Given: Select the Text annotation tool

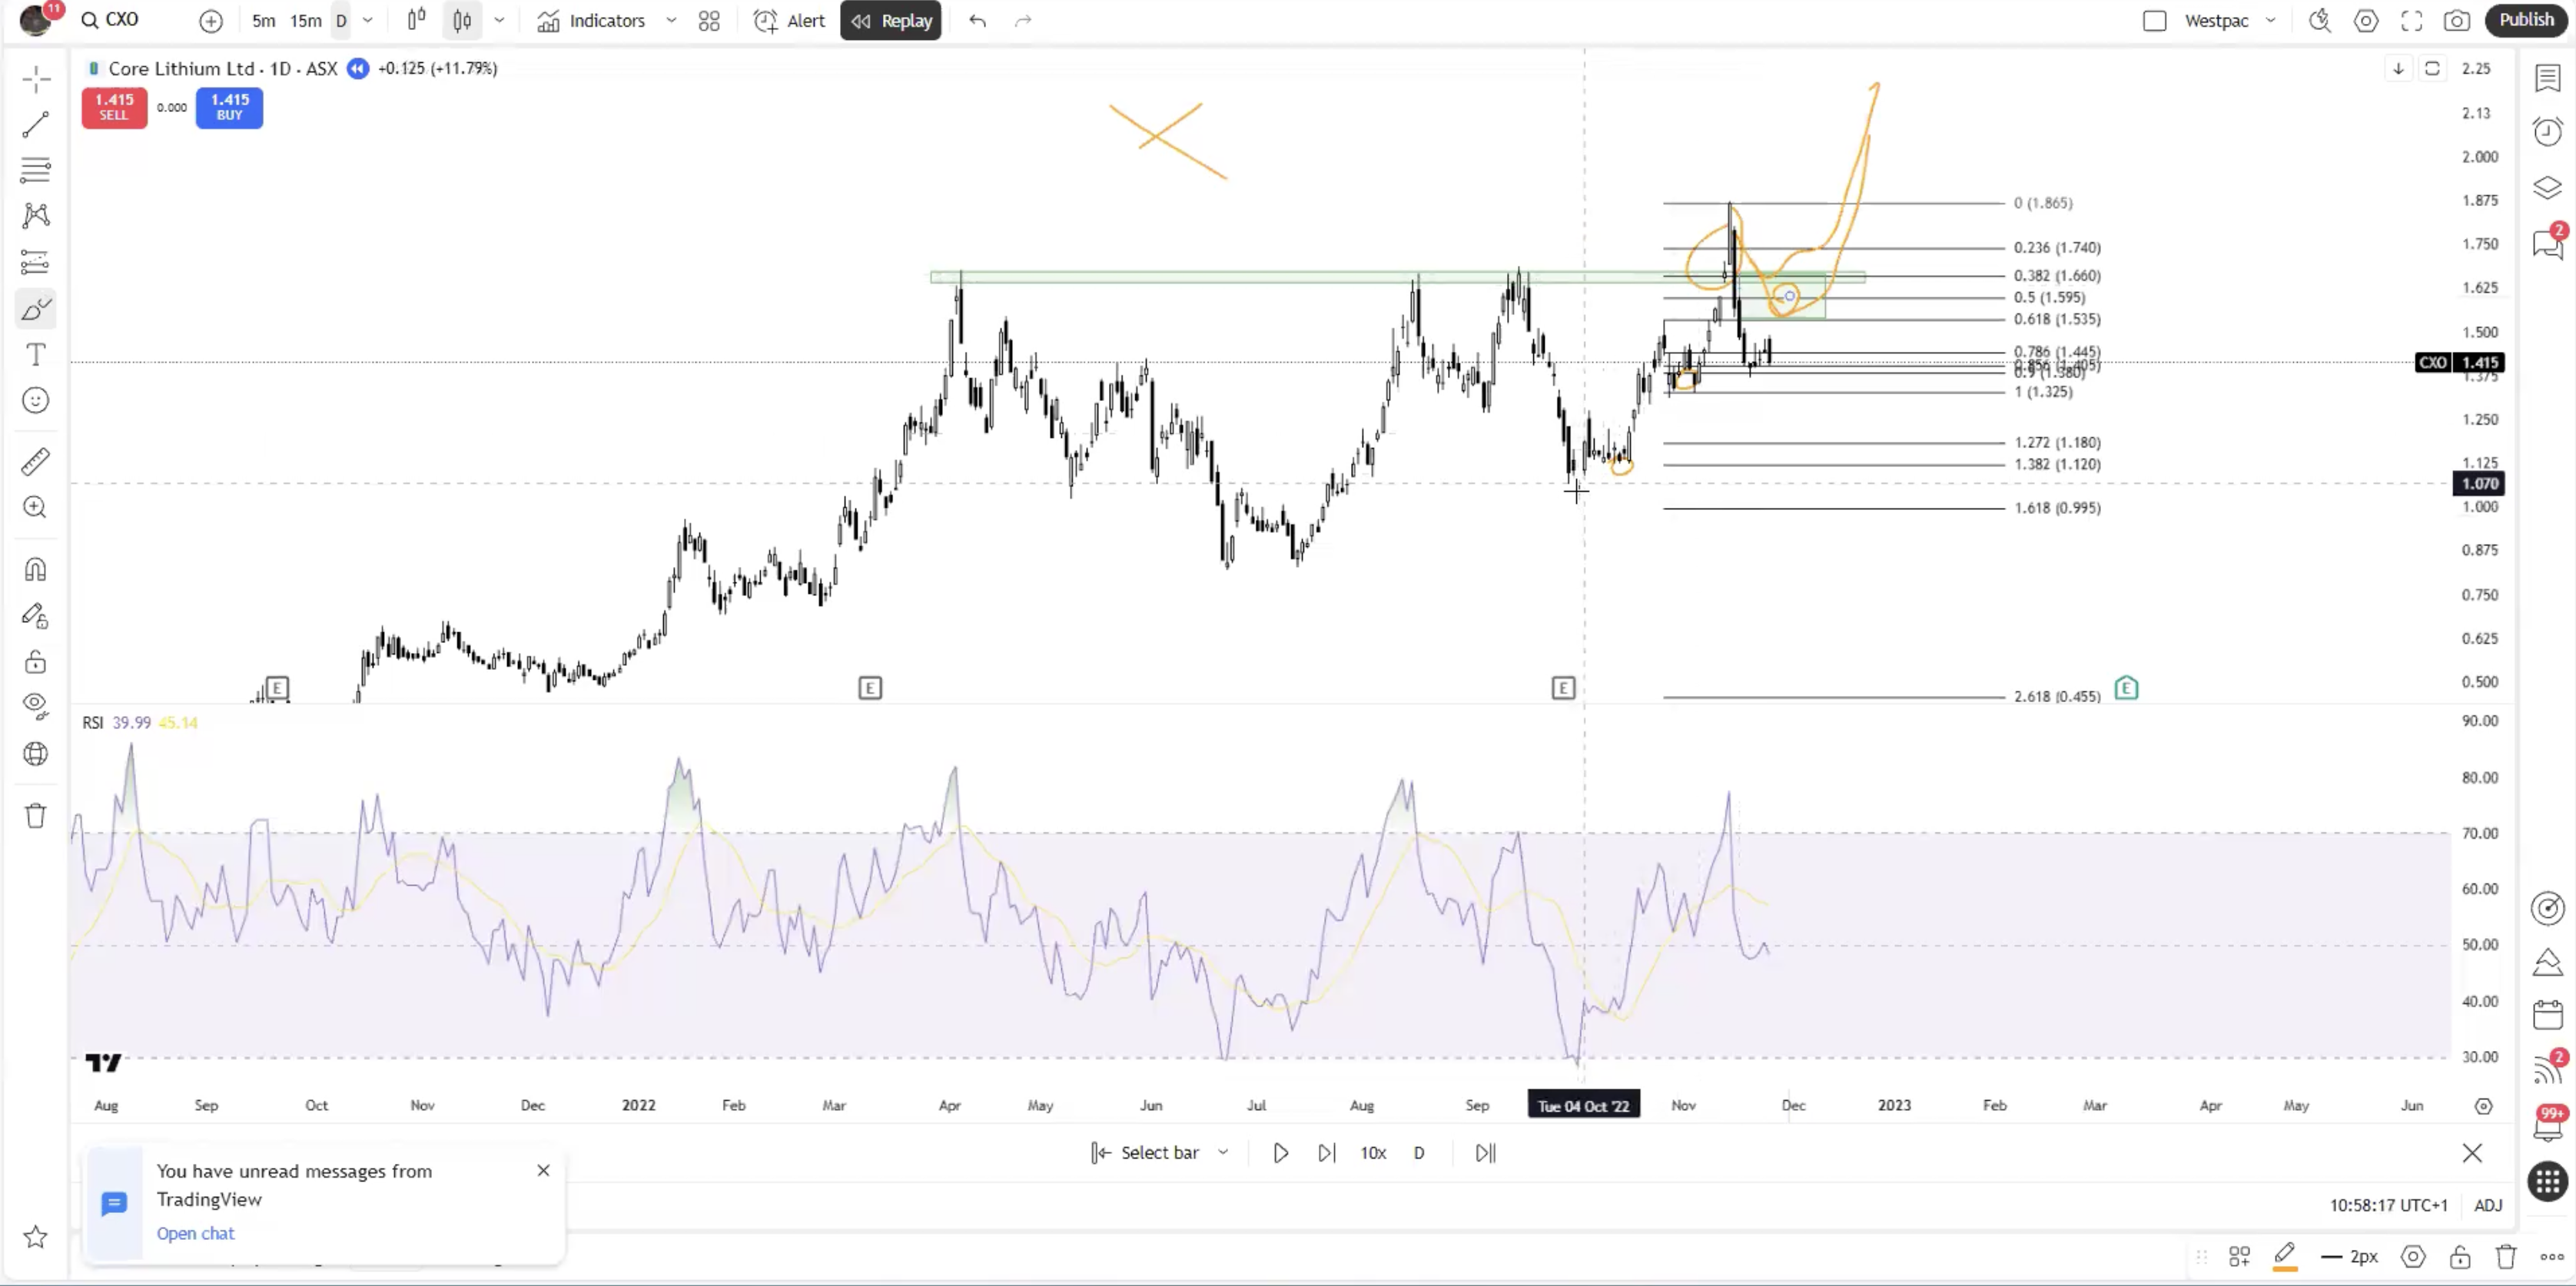Looking at the screenshot, I should coord(36,355).
